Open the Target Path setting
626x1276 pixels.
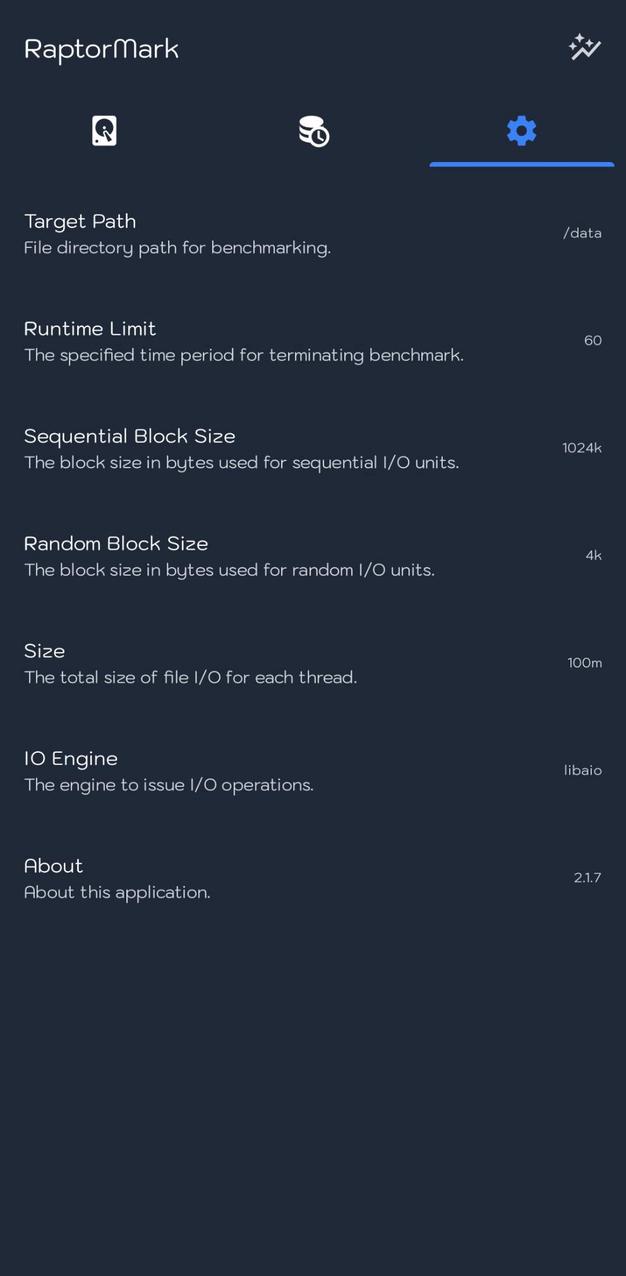pos(80,221)
